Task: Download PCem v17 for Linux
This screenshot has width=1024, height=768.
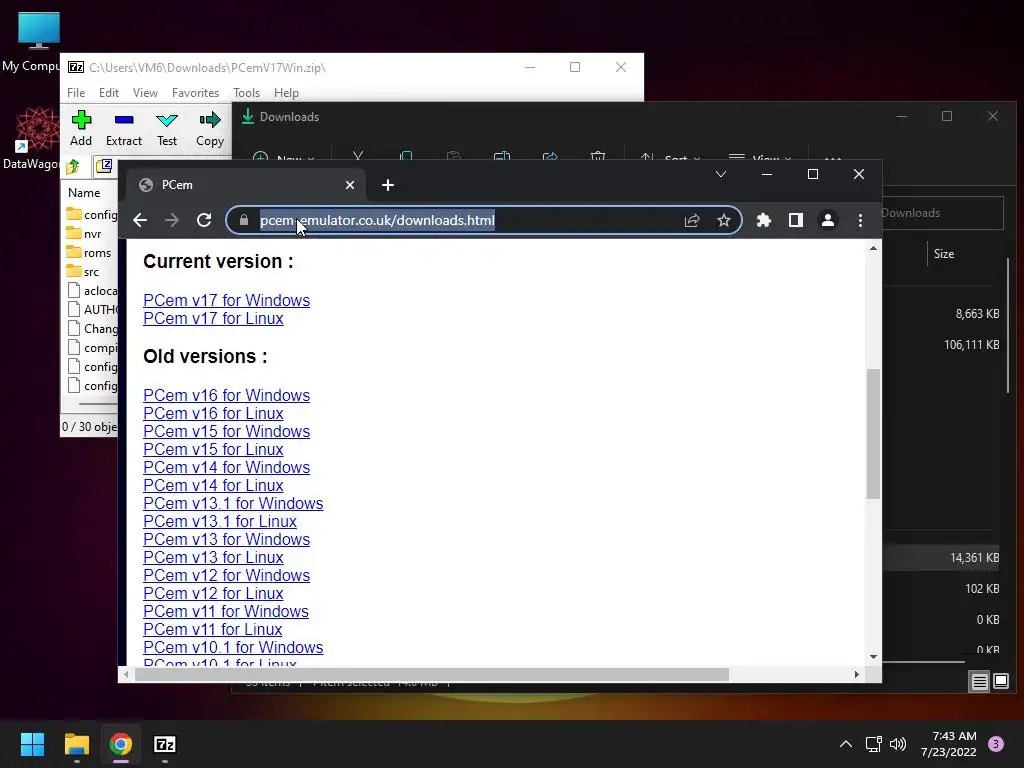Action: pos(213,319)
